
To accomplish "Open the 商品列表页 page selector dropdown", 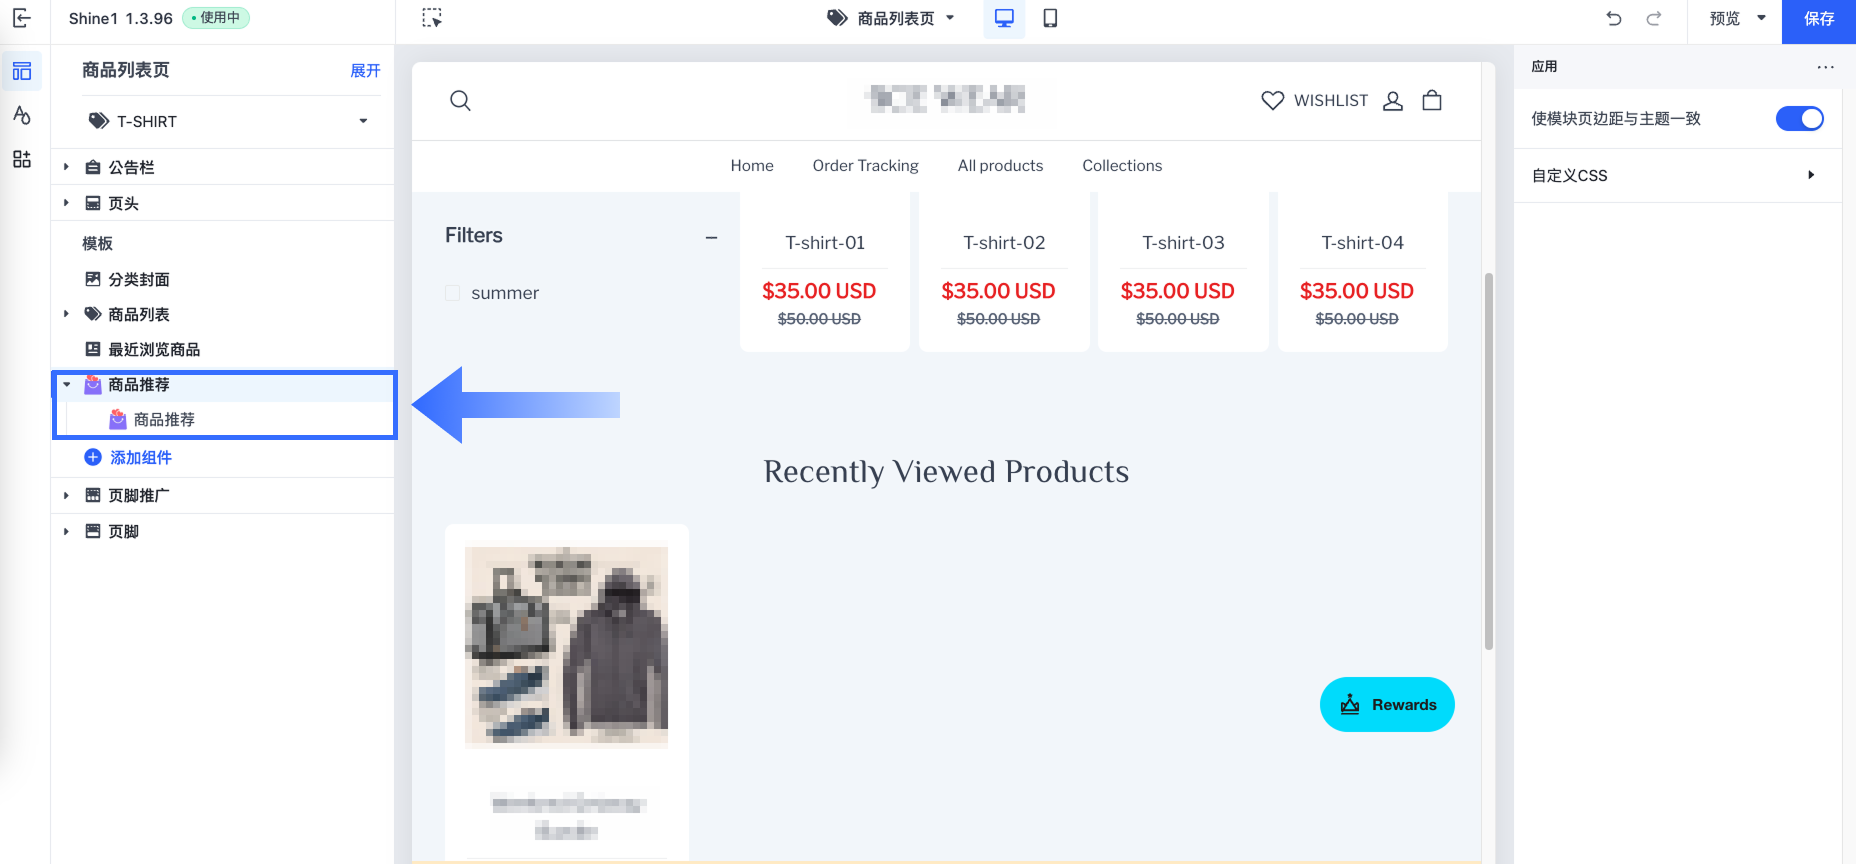I will coord(891,18).
